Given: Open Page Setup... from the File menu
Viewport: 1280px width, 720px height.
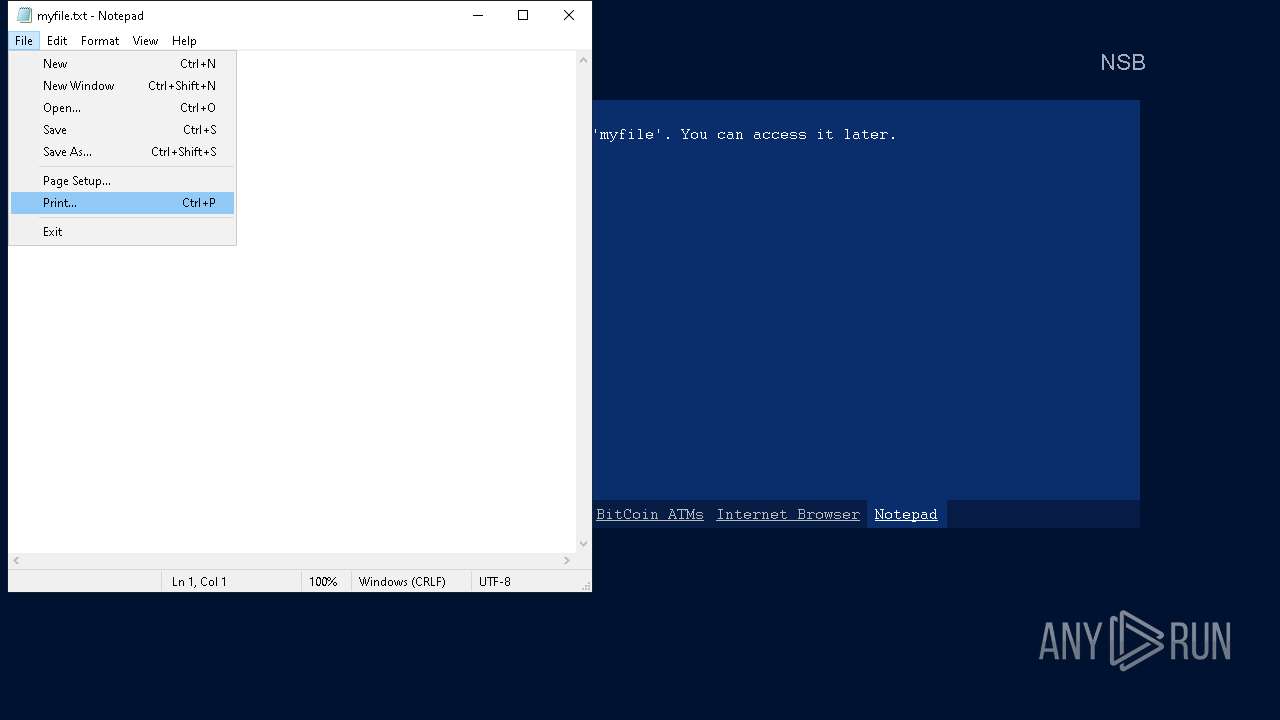Looking at the screenshot, I should pyautogui.click(x=122, y=181).
